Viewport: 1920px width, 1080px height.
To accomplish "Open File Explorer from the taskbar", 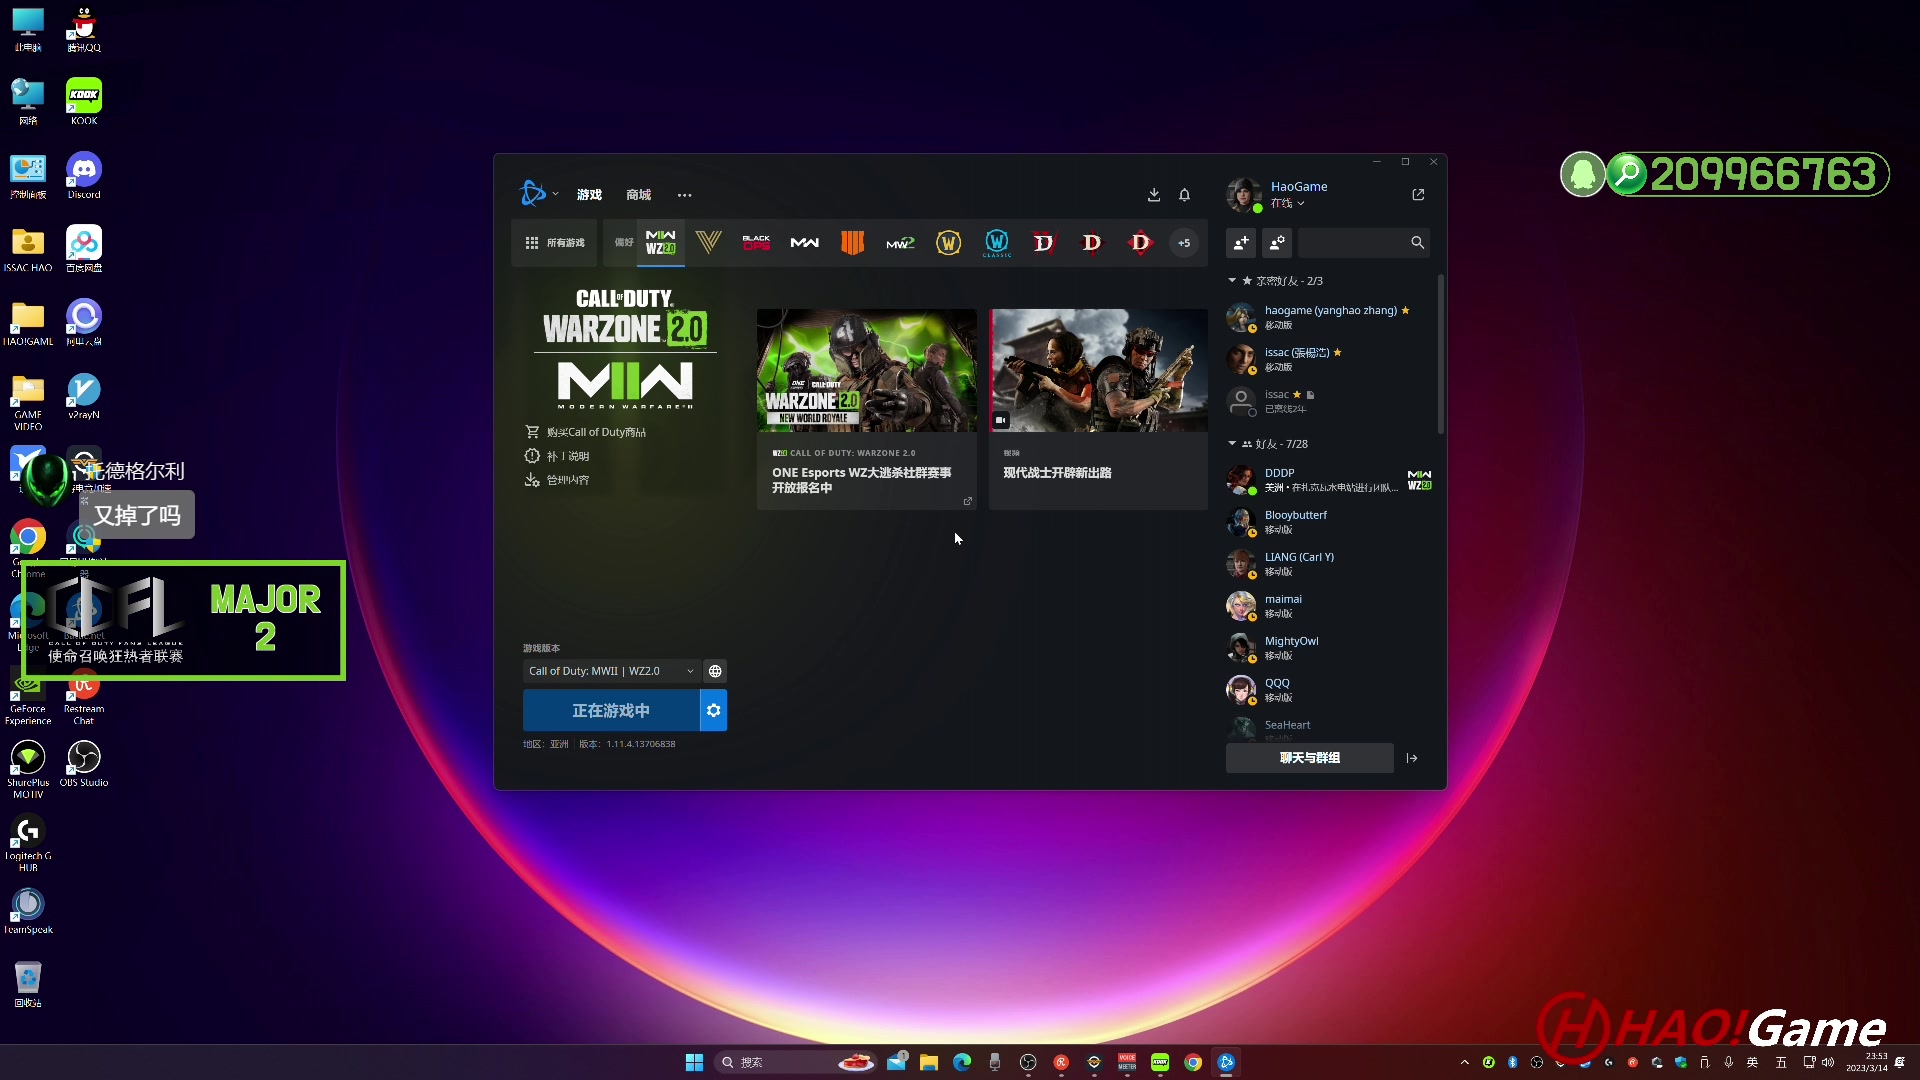I will (929, 1062).
